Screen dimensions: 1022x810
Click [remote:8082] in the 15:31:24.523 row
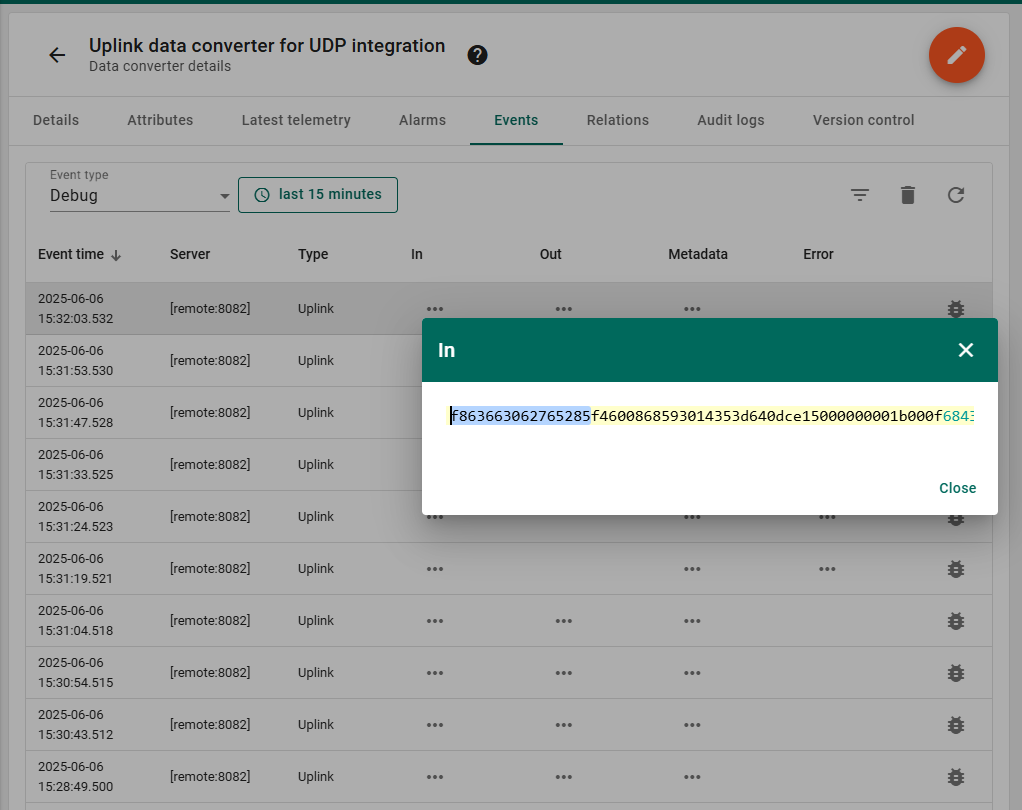210,517
